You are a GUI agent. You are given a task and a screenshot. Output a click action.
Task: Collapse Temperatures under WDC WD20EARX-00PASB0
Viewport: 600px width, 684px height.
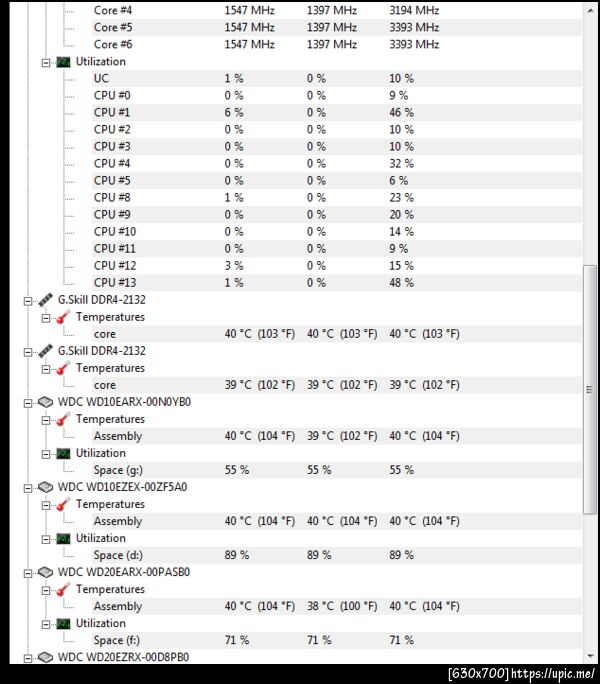click(46, 589)
